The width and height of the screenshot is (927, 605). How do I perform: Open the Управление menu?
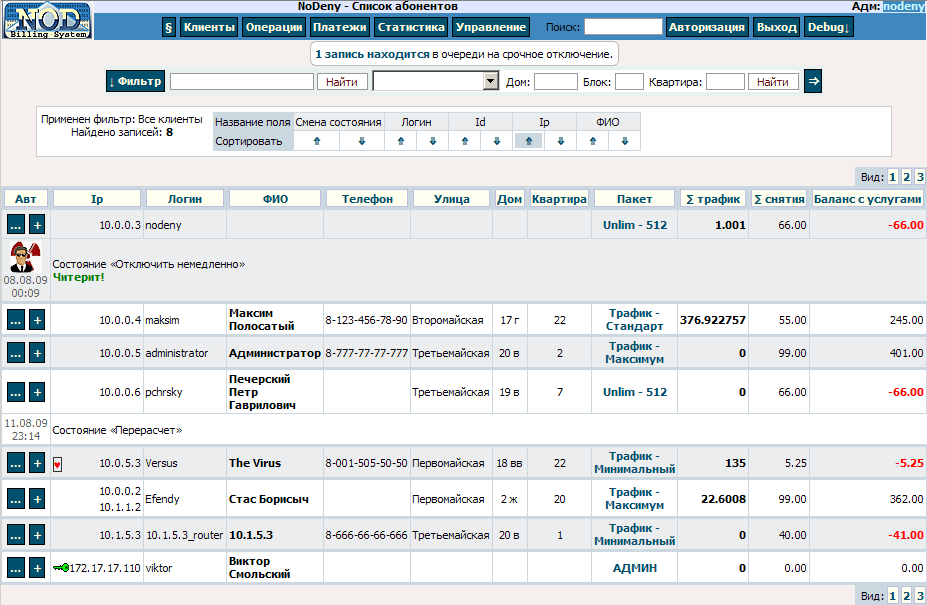tap(491, 27)
